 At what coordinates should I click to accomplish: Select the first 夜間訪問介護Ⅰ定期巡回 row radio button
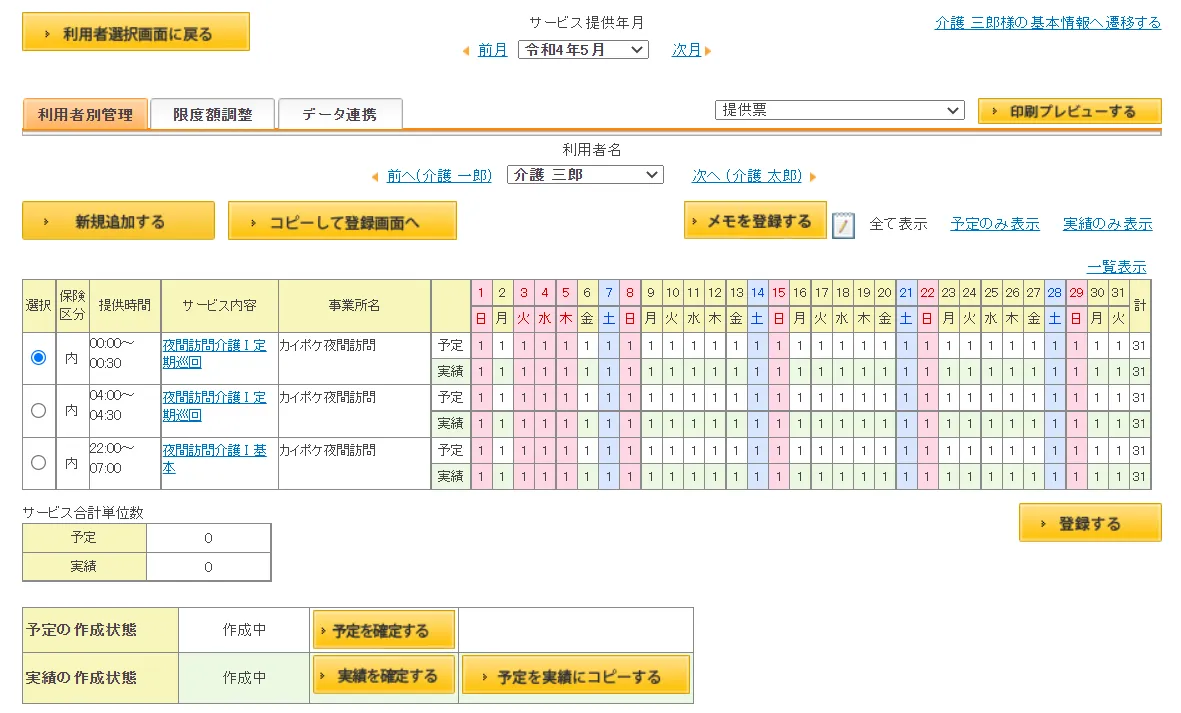[37, 357]
